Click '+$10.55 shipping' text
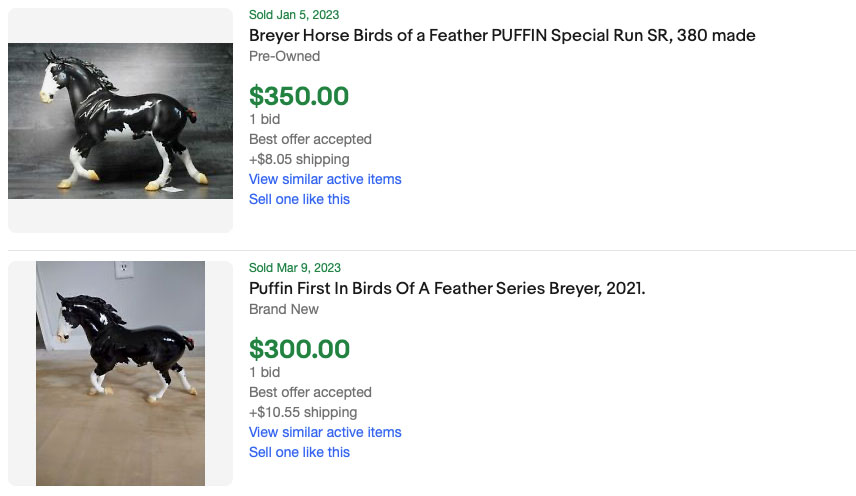The width and height of the screenshot is (856, 496). click(303, 412)
